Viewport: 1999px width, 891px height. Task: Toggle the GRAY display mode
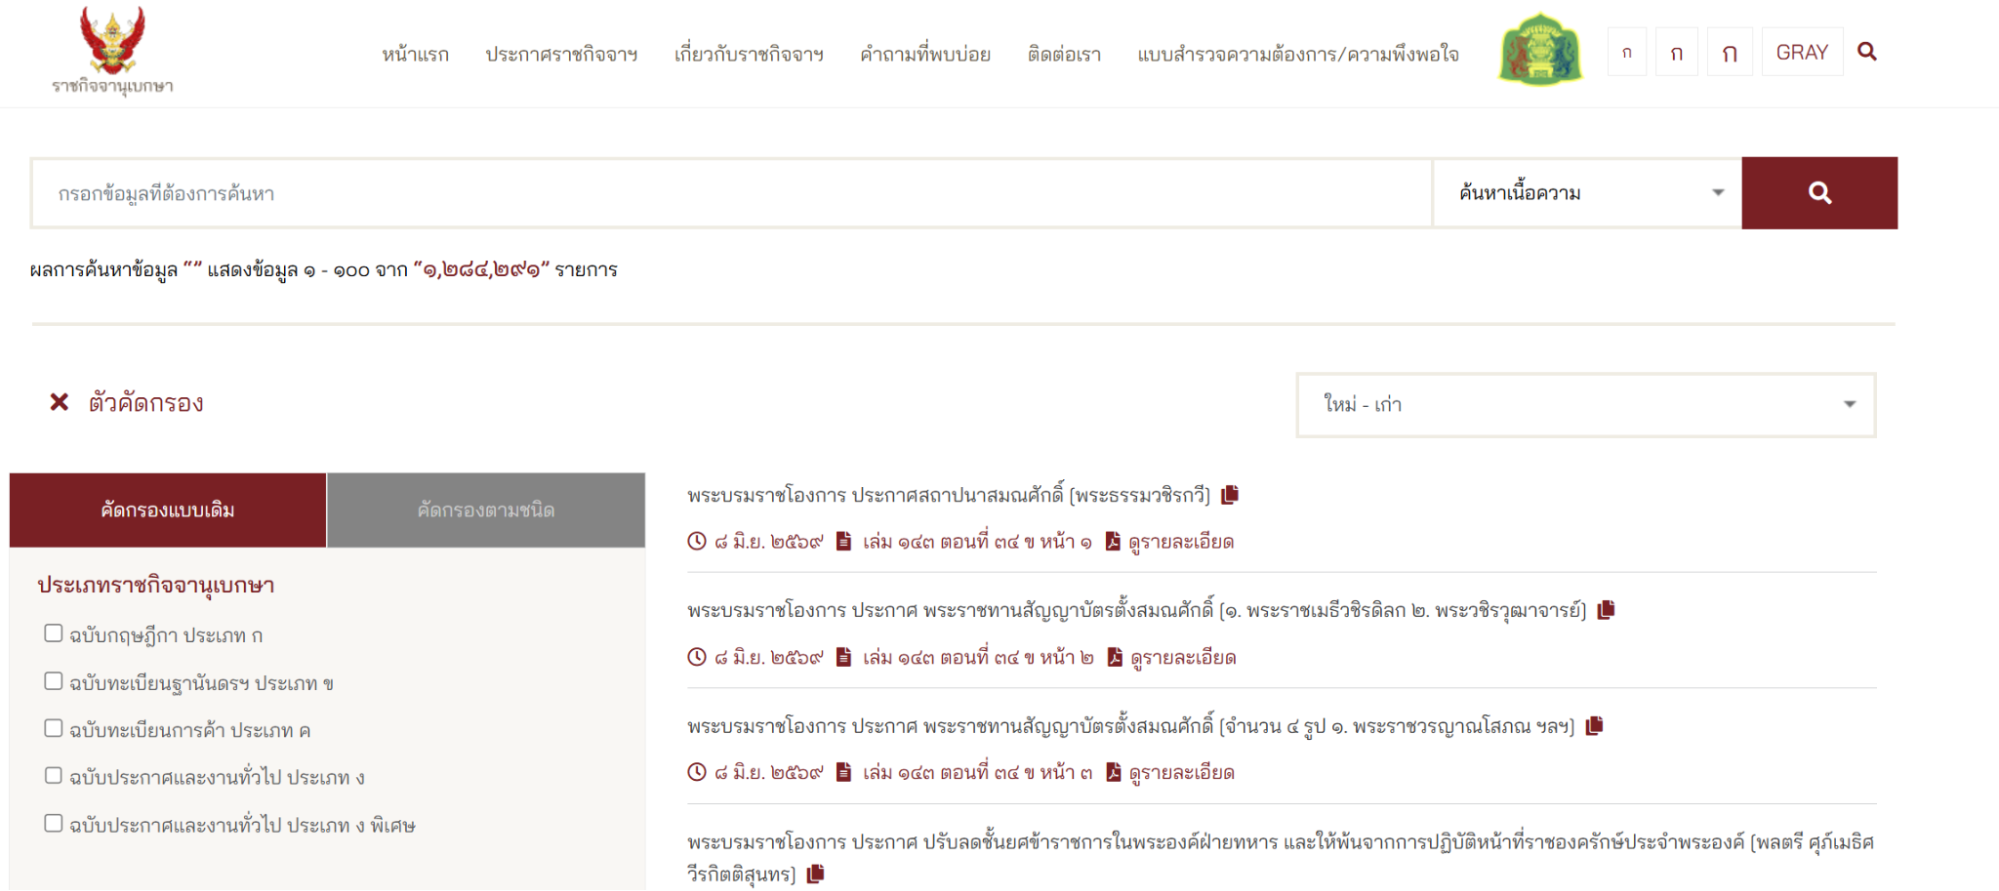click(x=1802, y=52)
